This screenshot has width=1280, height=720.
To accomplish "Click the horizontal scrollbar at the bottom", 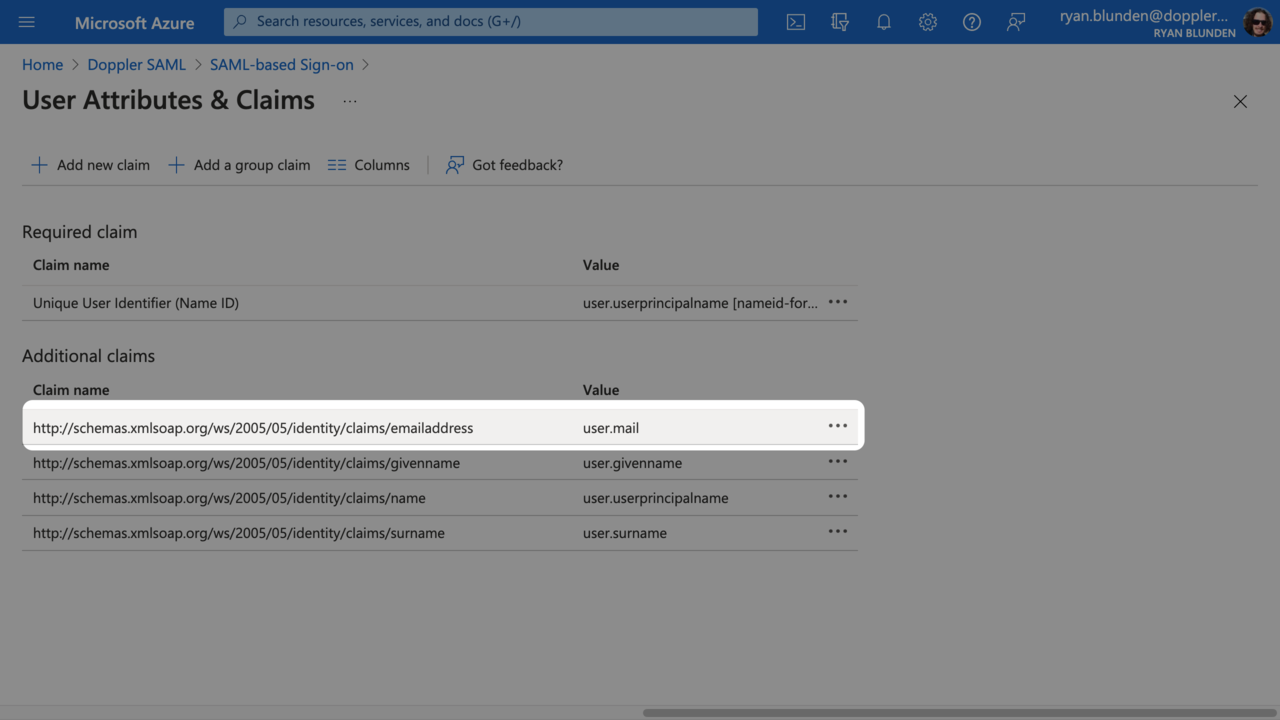I will click(x=960, y=713).
